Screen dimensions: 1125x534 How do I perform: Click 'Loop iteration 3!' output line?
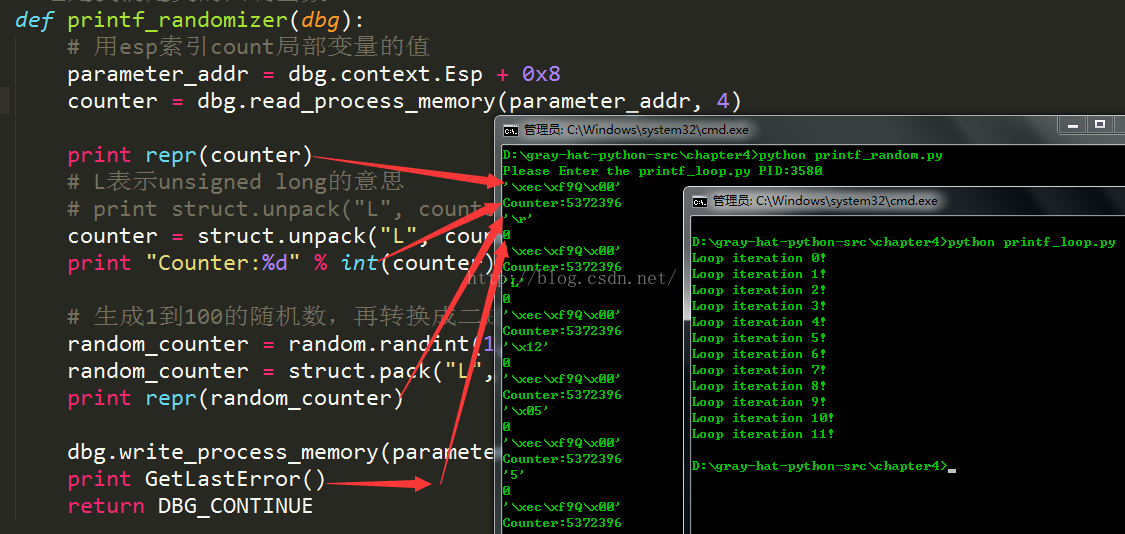click(x=758, y=306)
